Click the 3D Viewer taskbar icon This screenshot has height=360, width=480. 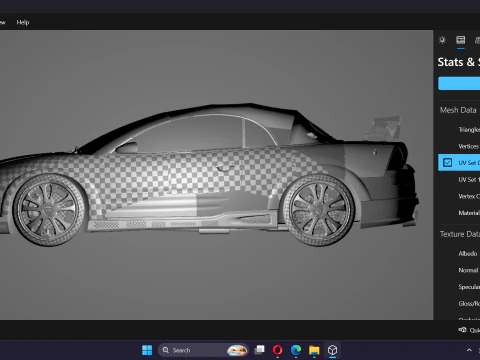tap(332, 350)
